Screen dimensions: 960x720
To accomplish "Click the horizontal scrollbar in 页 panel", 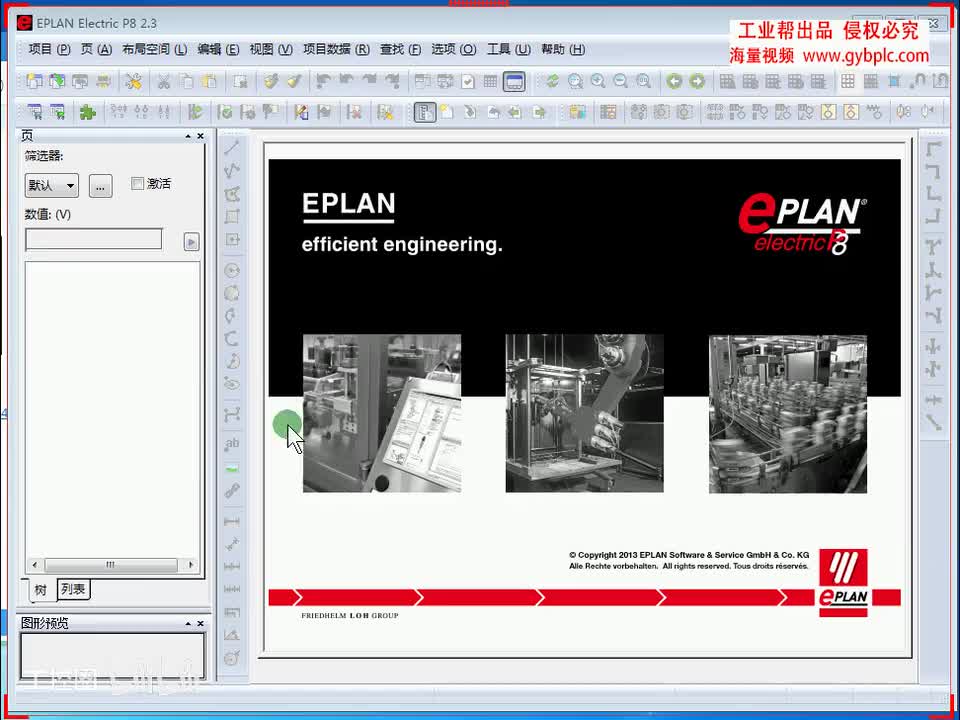I will pos(111,564).
